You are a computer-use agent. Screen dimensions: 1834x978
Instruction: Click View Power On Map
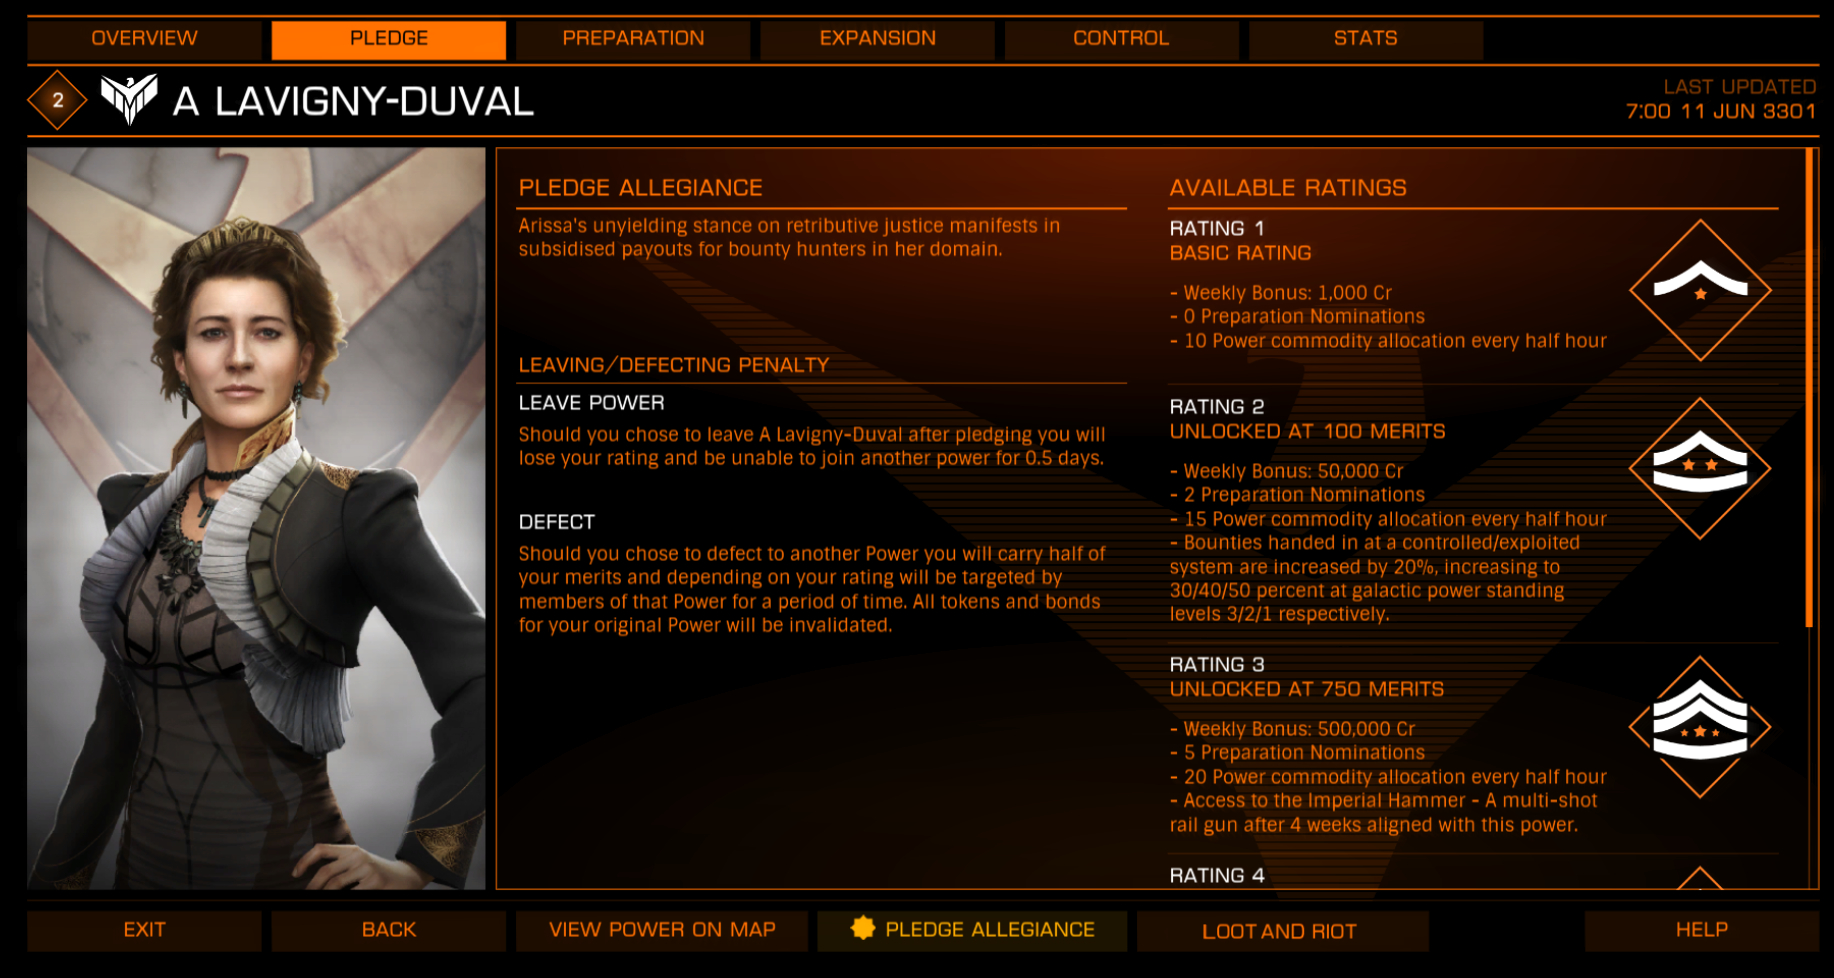point(662,930)
